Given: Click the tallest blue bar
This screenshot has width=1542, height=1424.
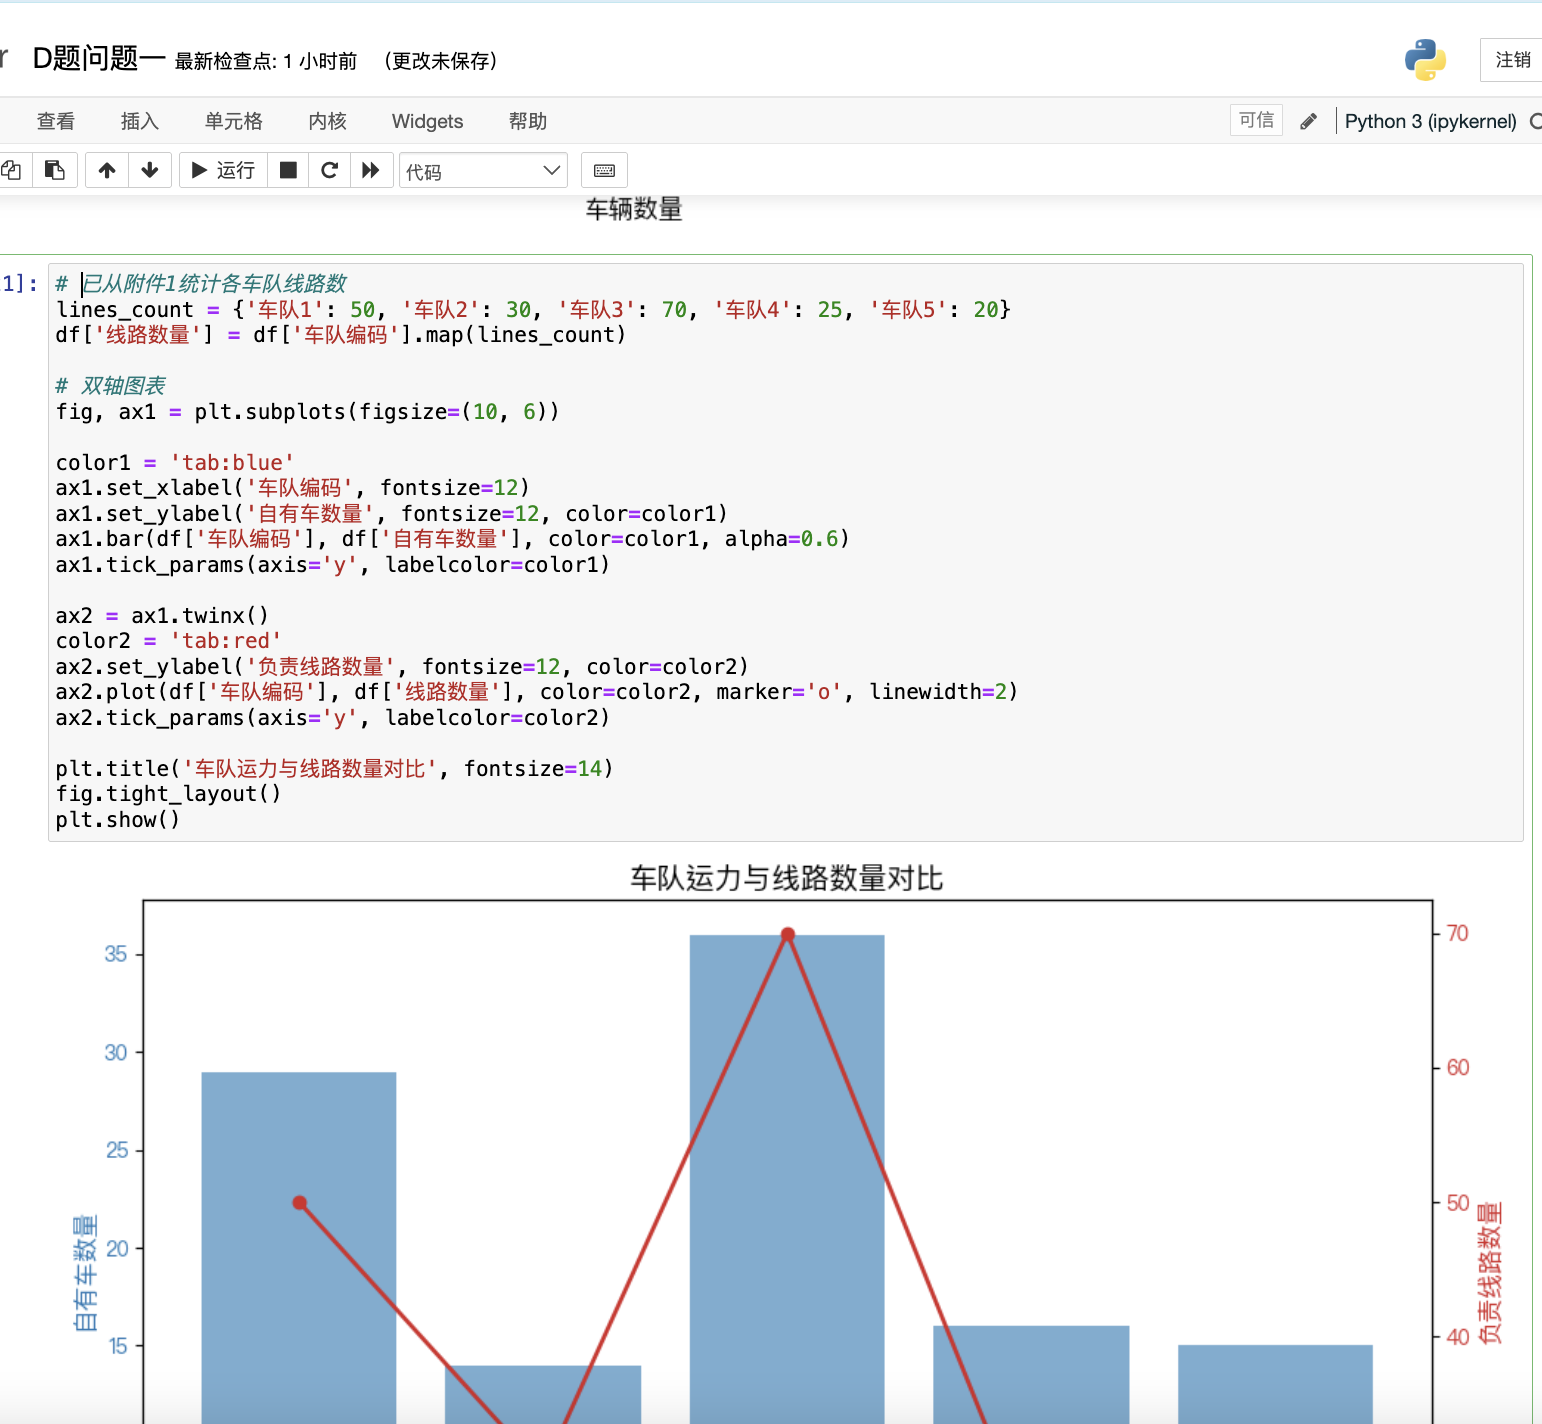Looking at the screenshot, I should (x=787, y=1179).
